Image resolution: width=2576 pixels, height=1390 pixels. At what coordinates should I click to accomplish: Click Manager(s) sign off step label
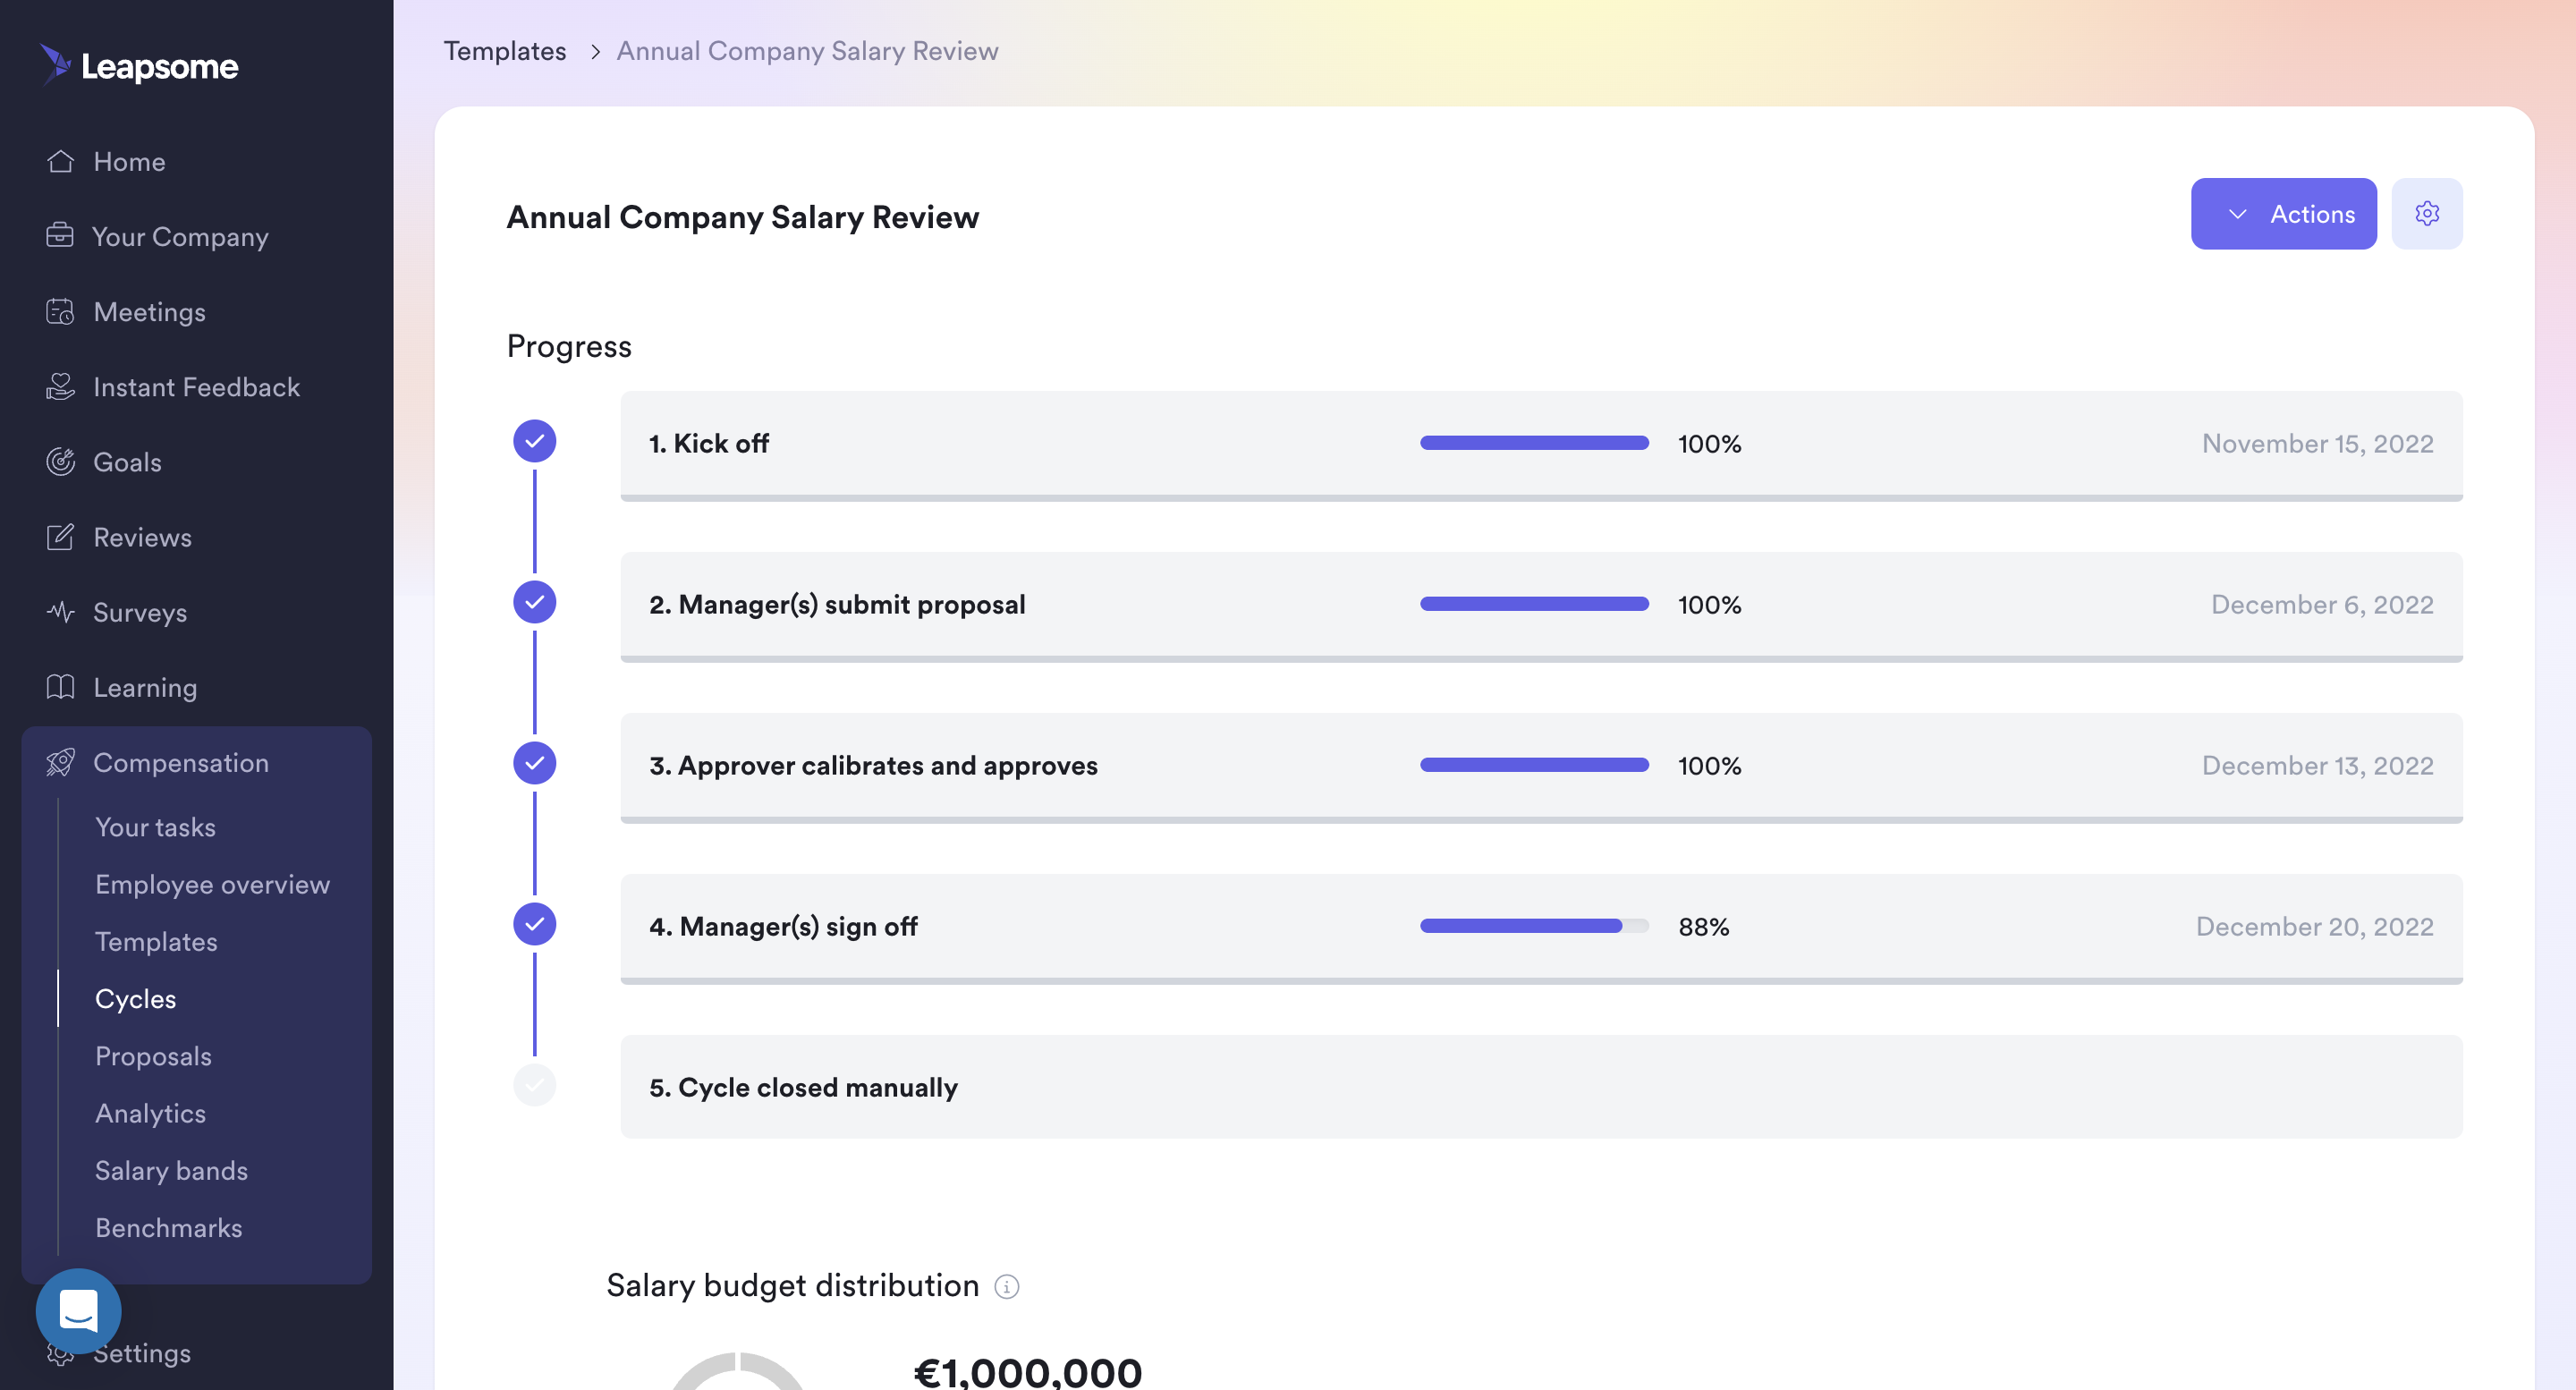click(783, 926)
